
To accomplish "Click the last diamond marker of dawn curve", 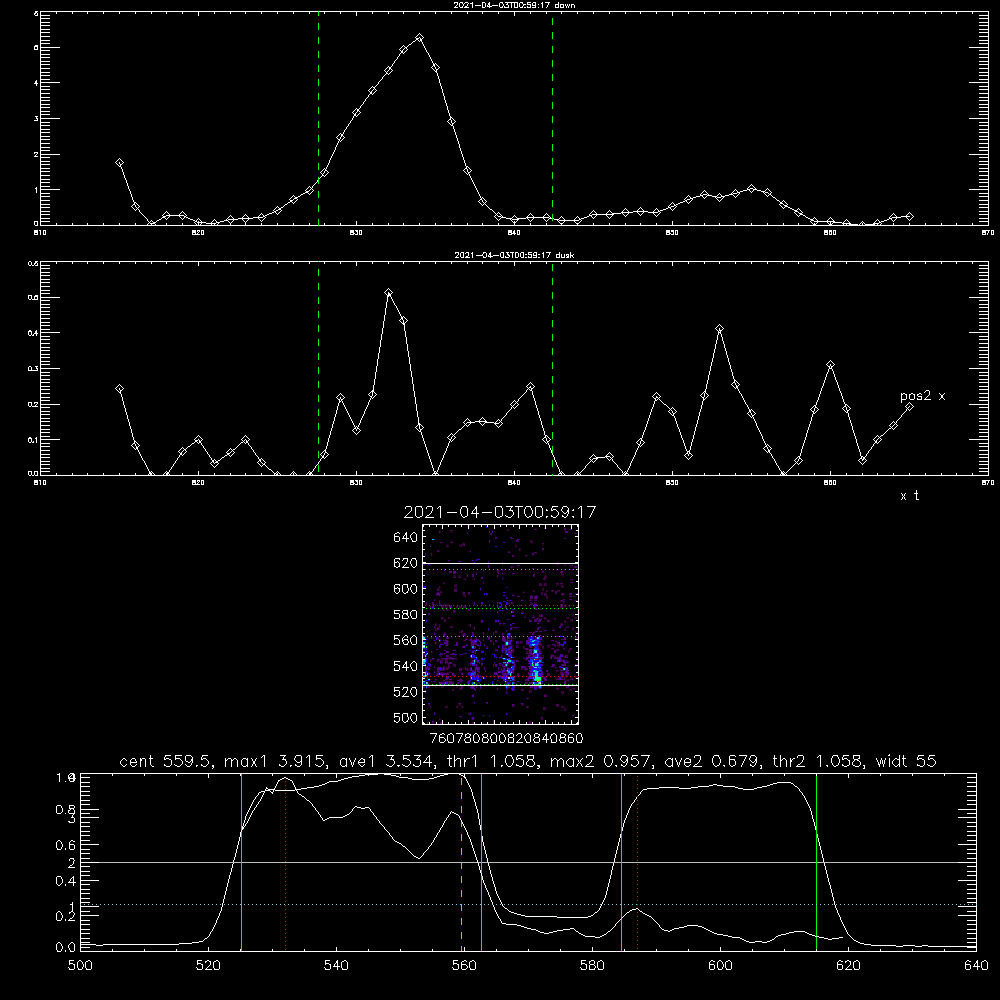I will coord(909,217).
